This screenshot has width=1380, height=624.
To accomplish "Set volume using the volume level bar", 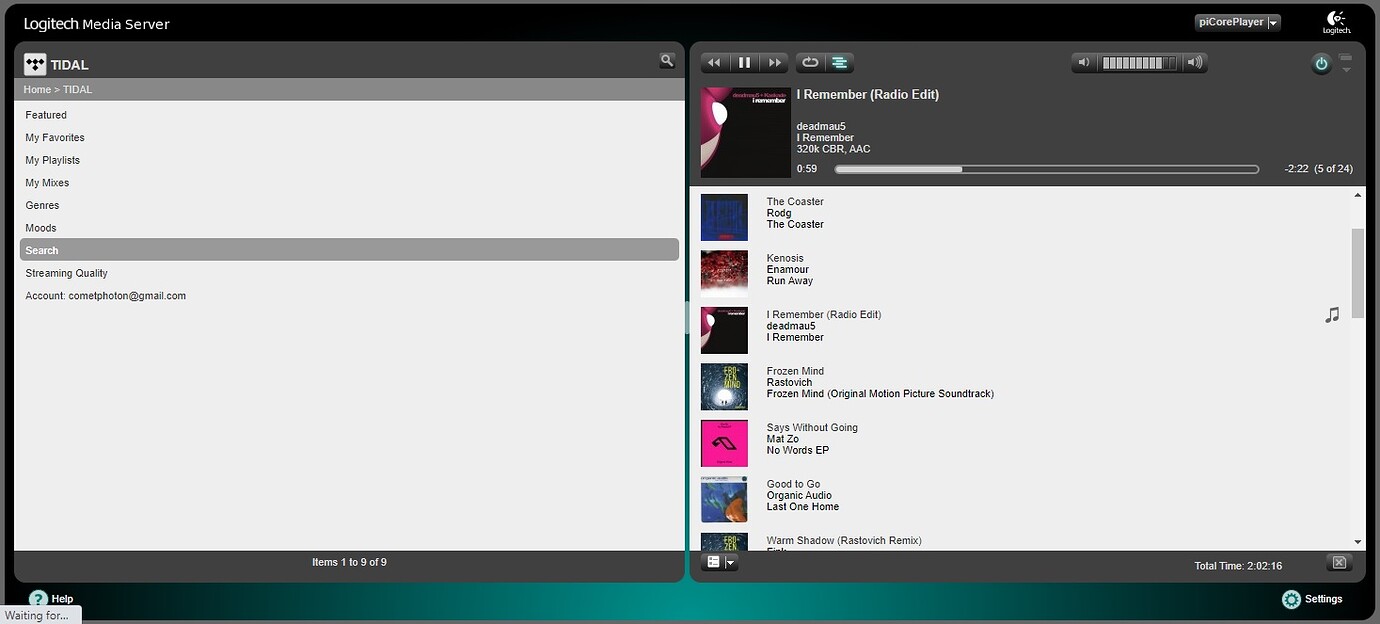I will coord(1140,63).
